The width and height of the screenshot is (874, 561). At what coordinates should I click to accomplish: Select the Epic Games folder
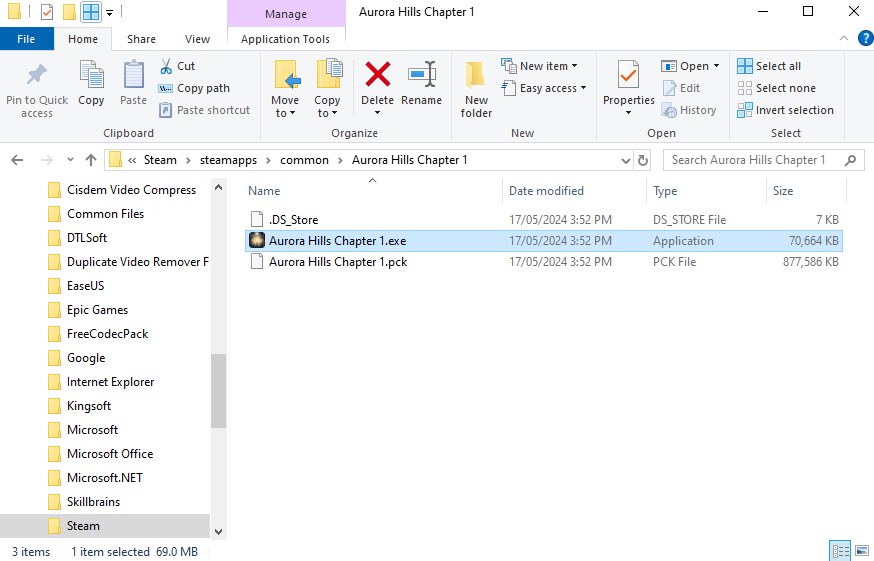pyautogui.click(x=88, y=310)
